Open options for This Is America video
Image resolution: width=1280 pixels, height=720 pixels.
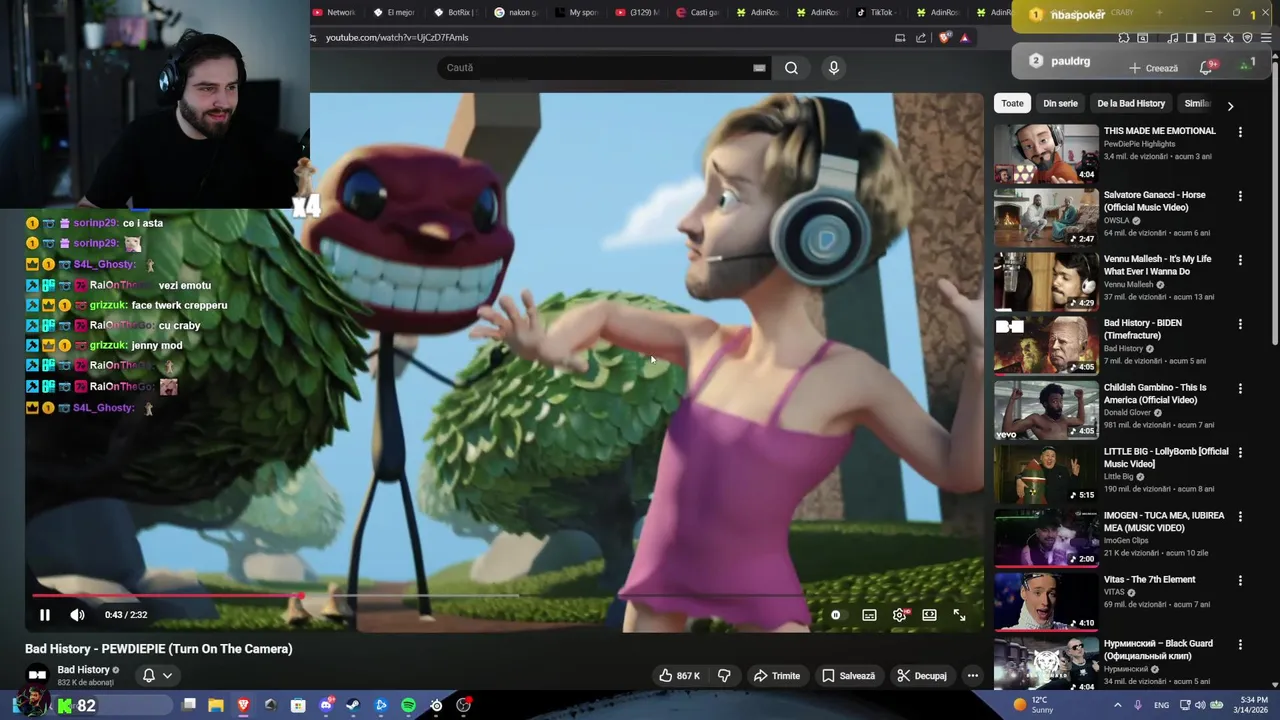pos(1240,388)
